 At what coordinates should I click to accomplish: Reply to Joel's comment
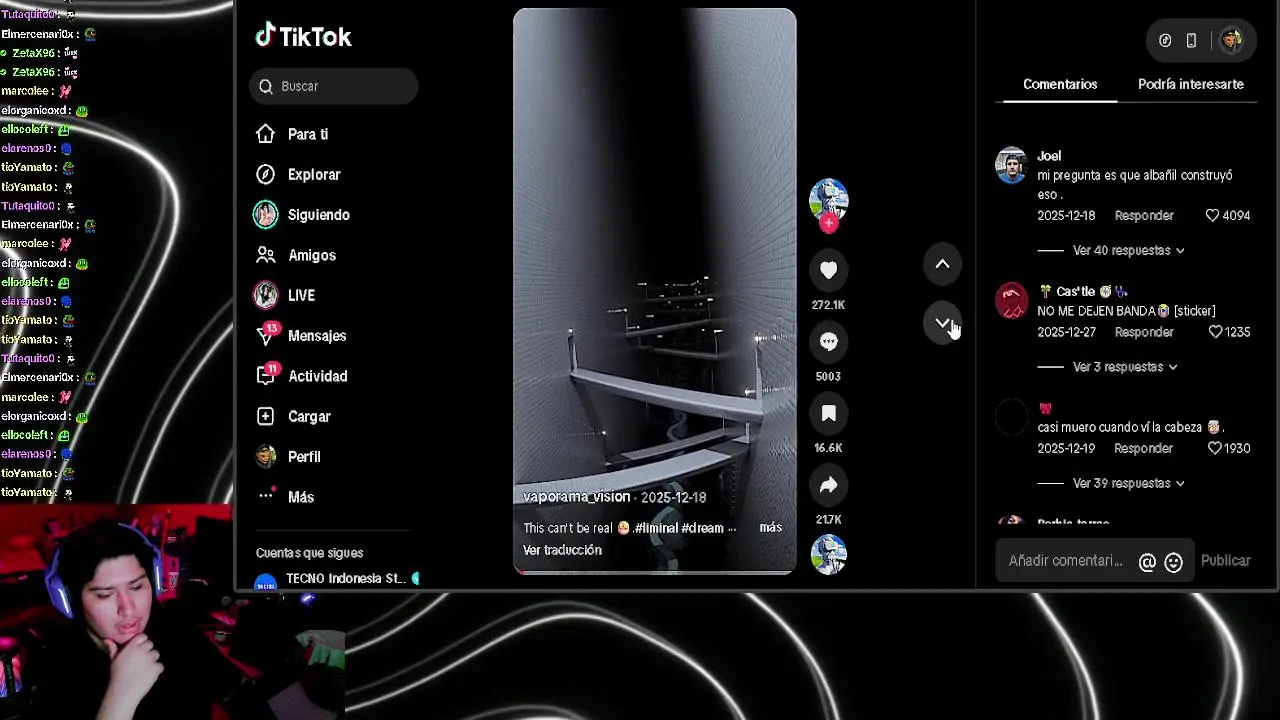(1144, 215)
